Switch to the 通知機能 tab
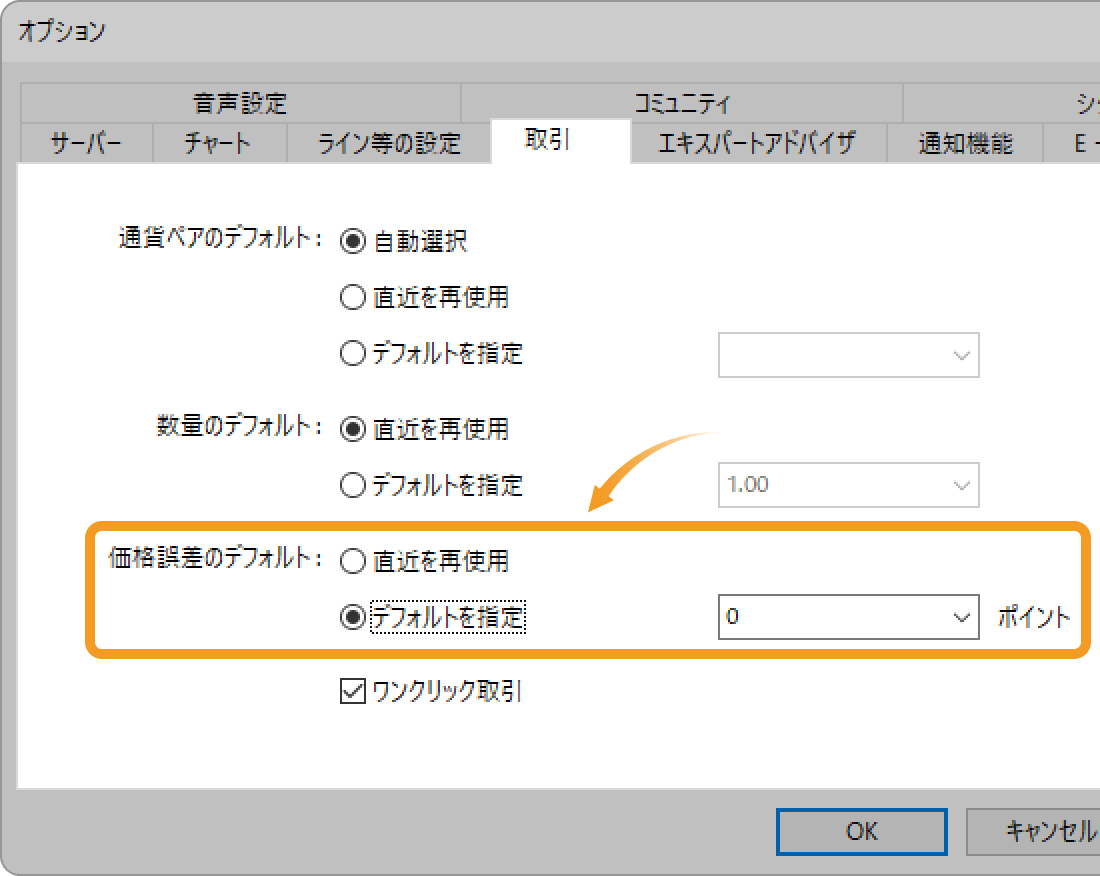Viewport: 1100px width, 876px height. click(965, 144)
